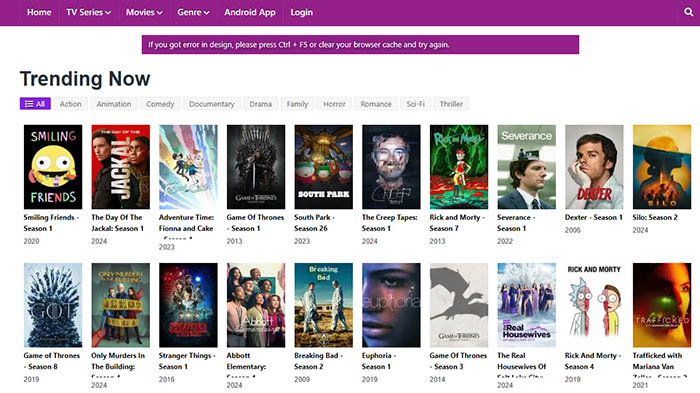Click The Day Of The Jackal title link
This screenshot has width=700, height=393.
coord(117,223)
